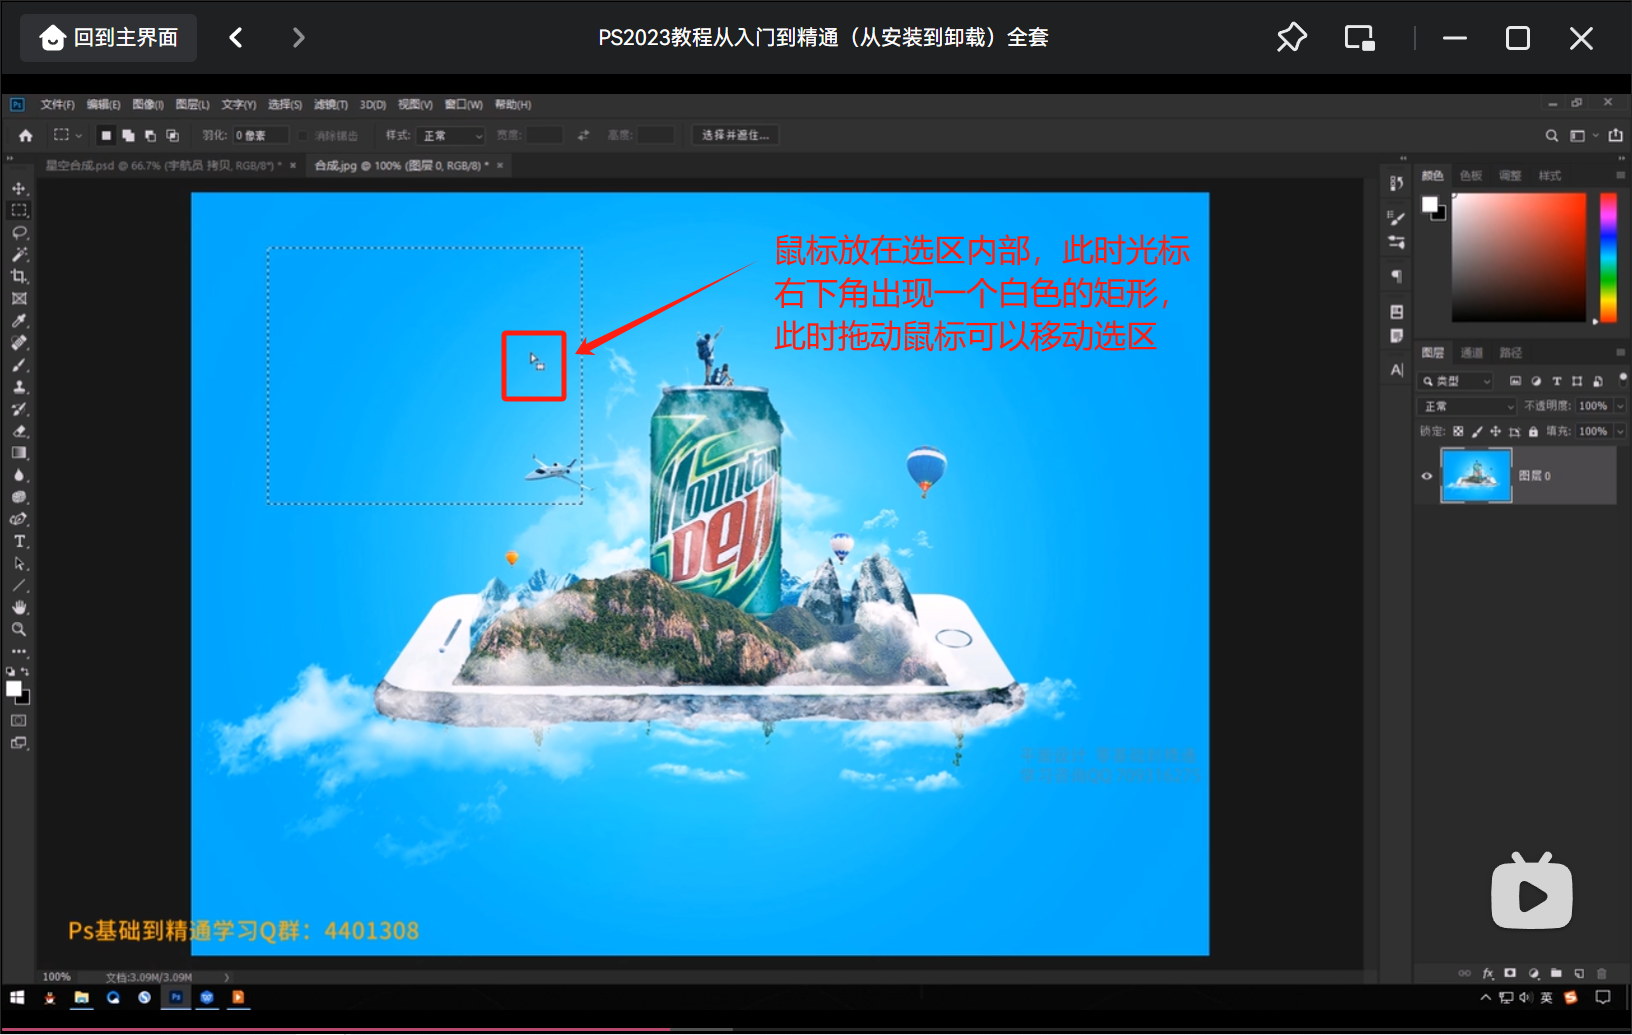
Task: Open the layer filter 类型 dropdown
Action: [x=1456, y=381]
